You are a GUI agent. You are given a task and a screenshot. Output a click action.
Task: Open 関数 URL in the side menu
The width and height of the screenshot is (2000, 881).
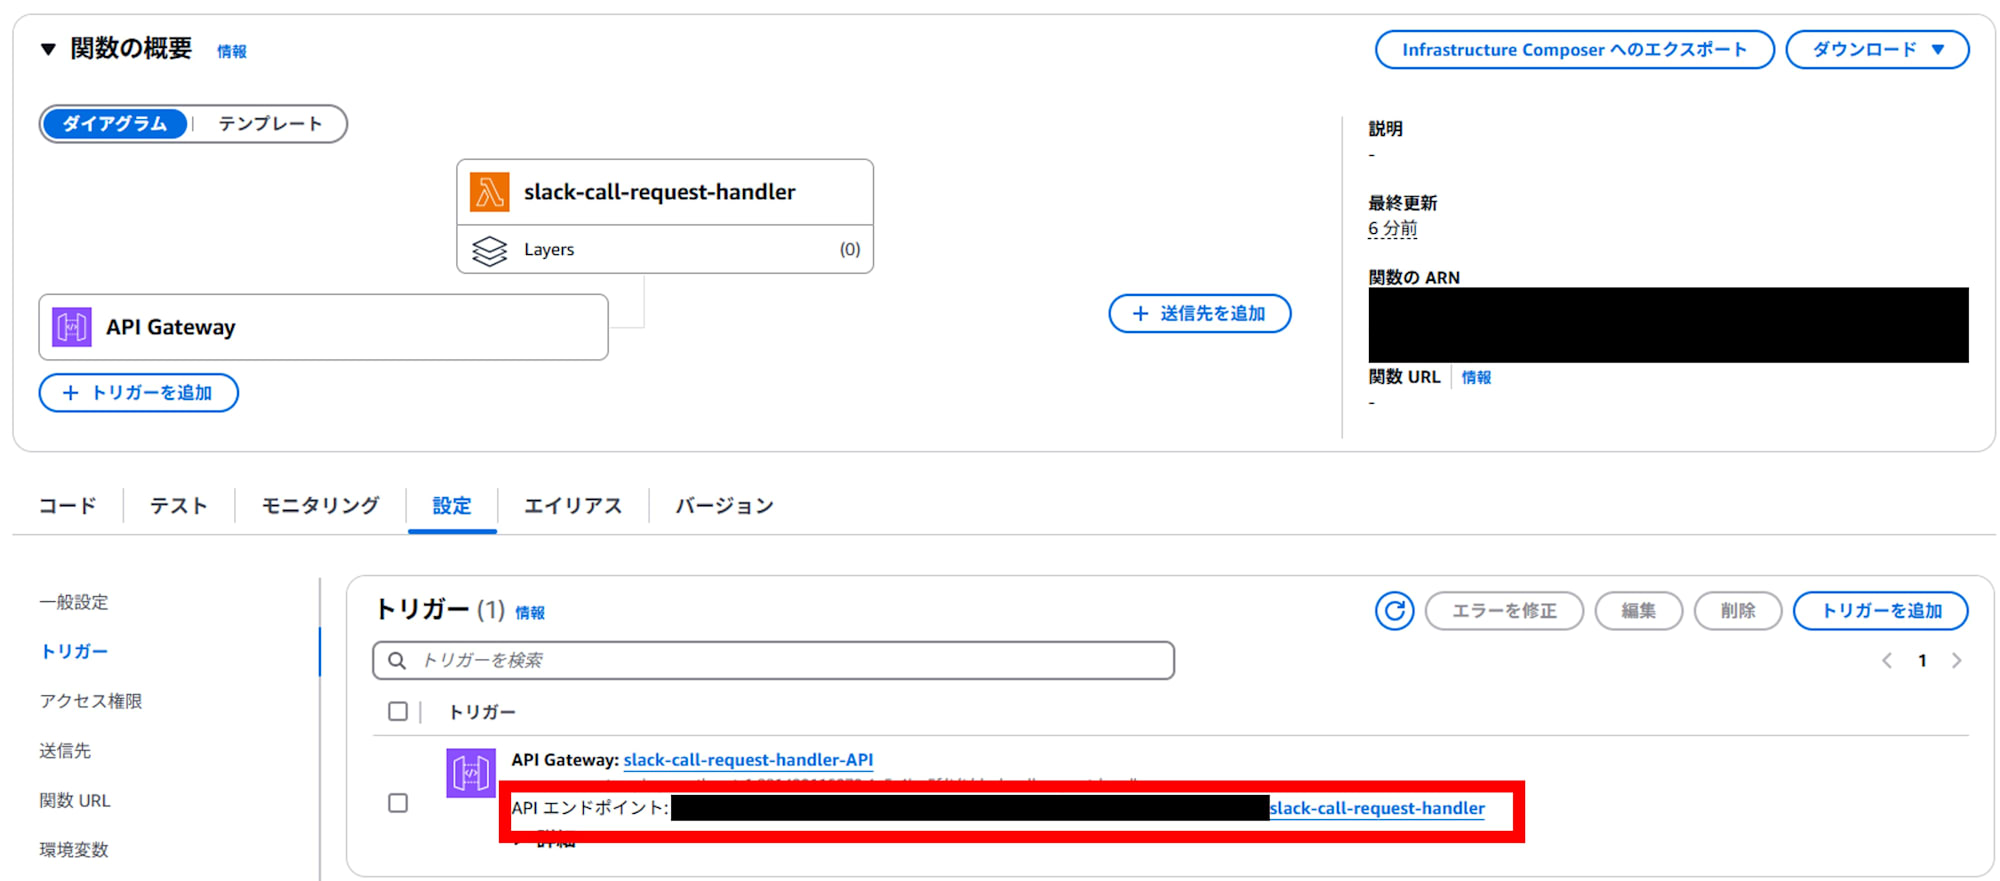point(75,800)
